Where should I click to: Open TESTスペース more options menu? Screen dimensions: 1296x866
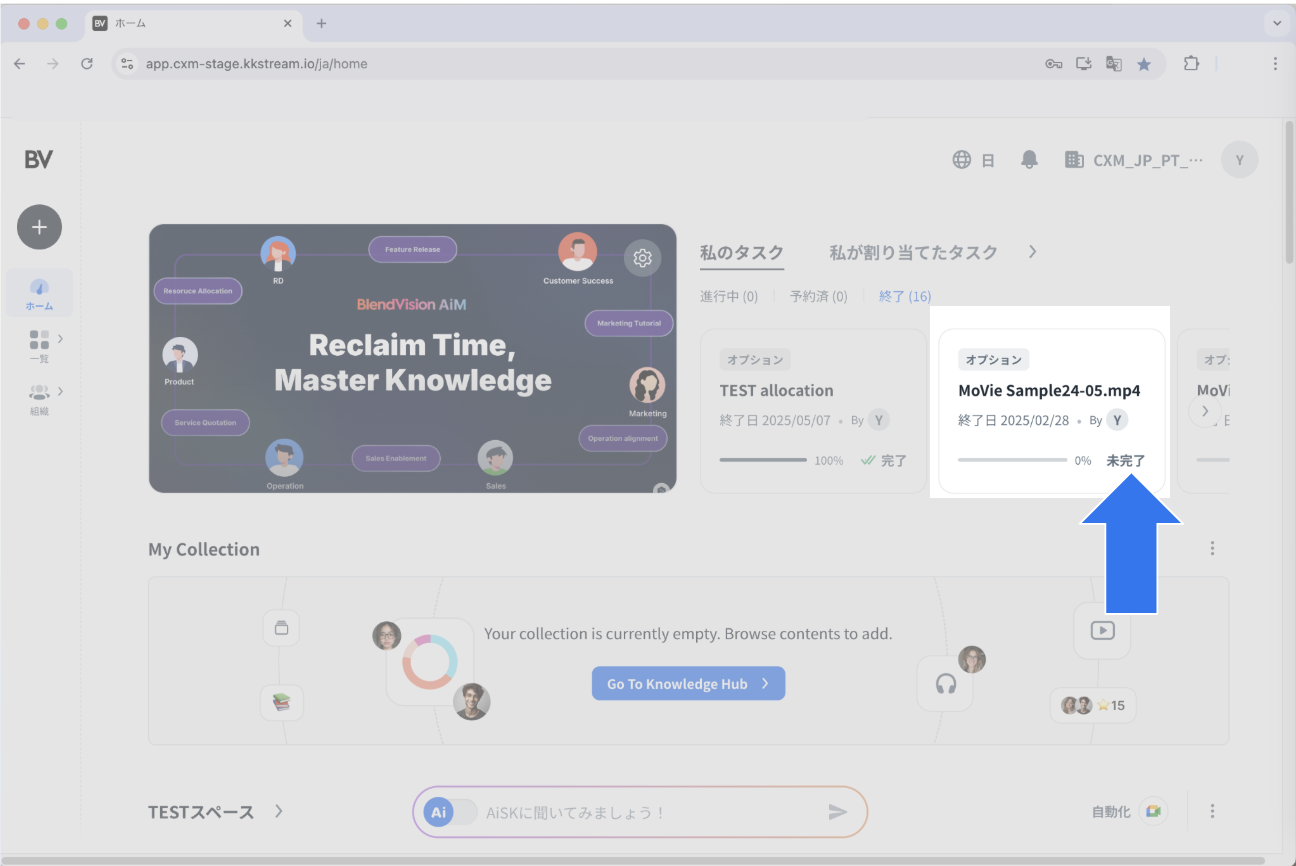(1212, 811)
